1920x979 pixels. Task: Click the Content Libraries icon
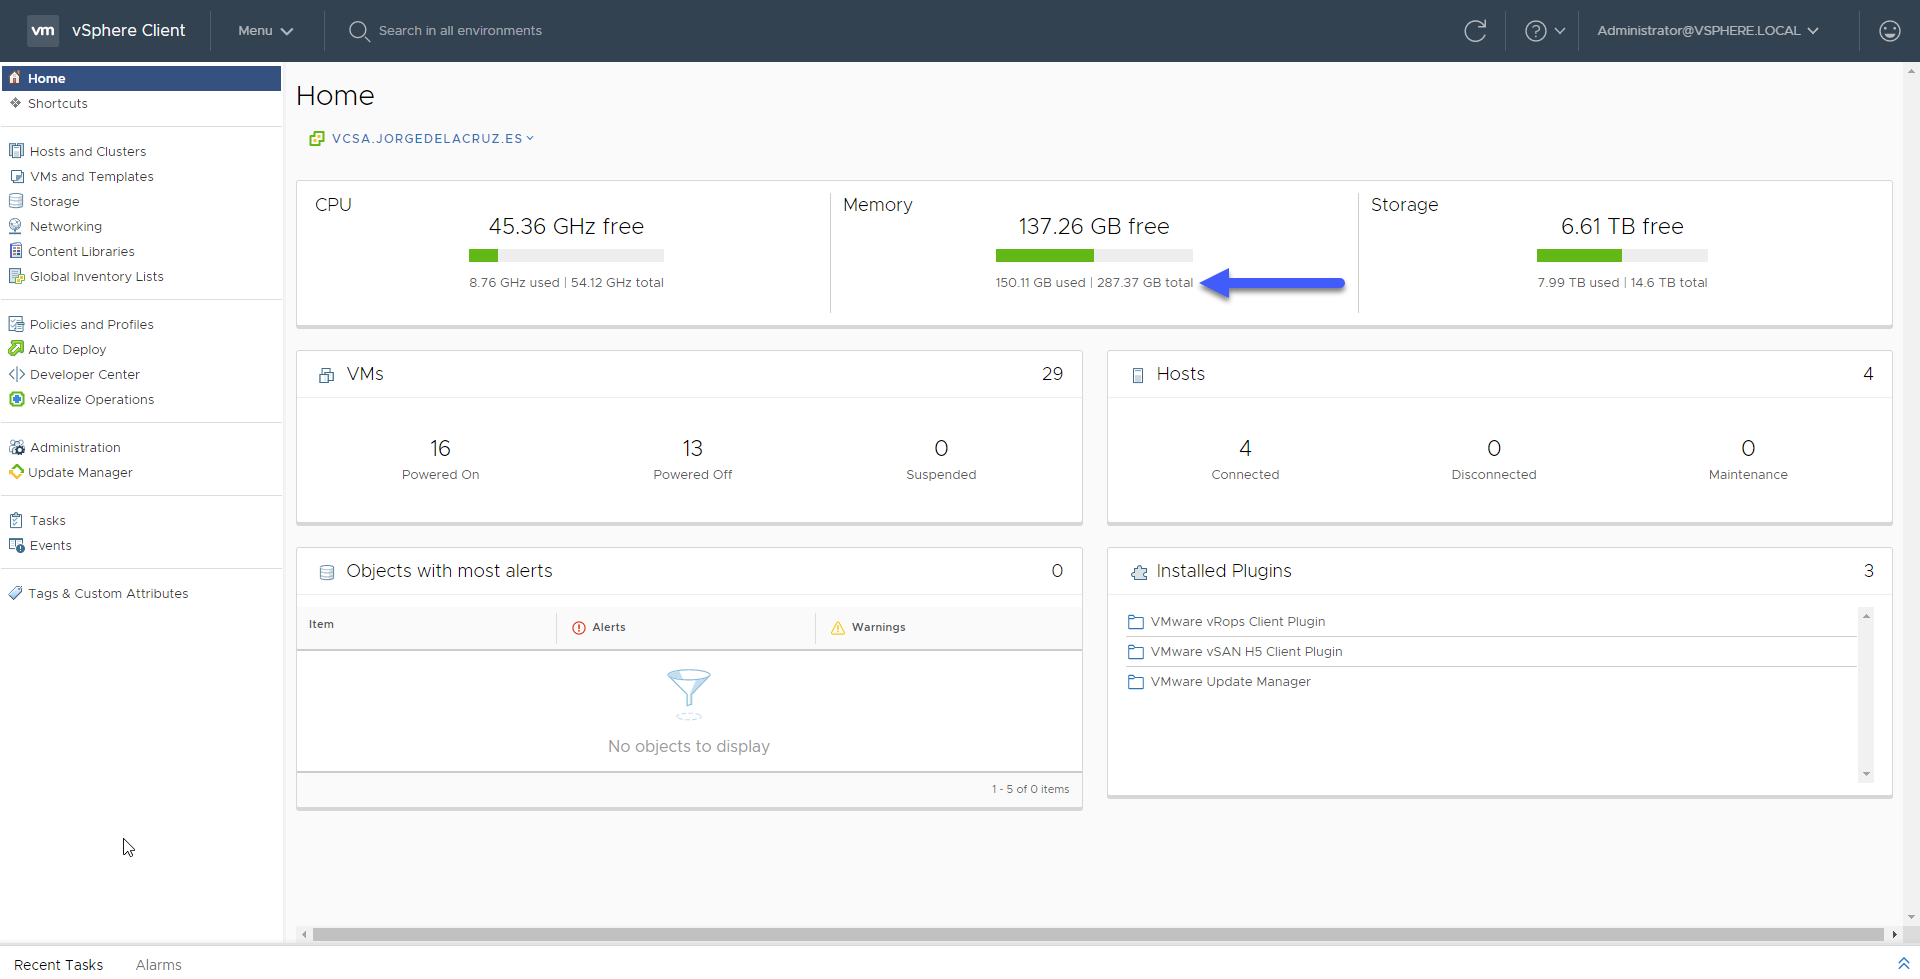pos(16,251)
